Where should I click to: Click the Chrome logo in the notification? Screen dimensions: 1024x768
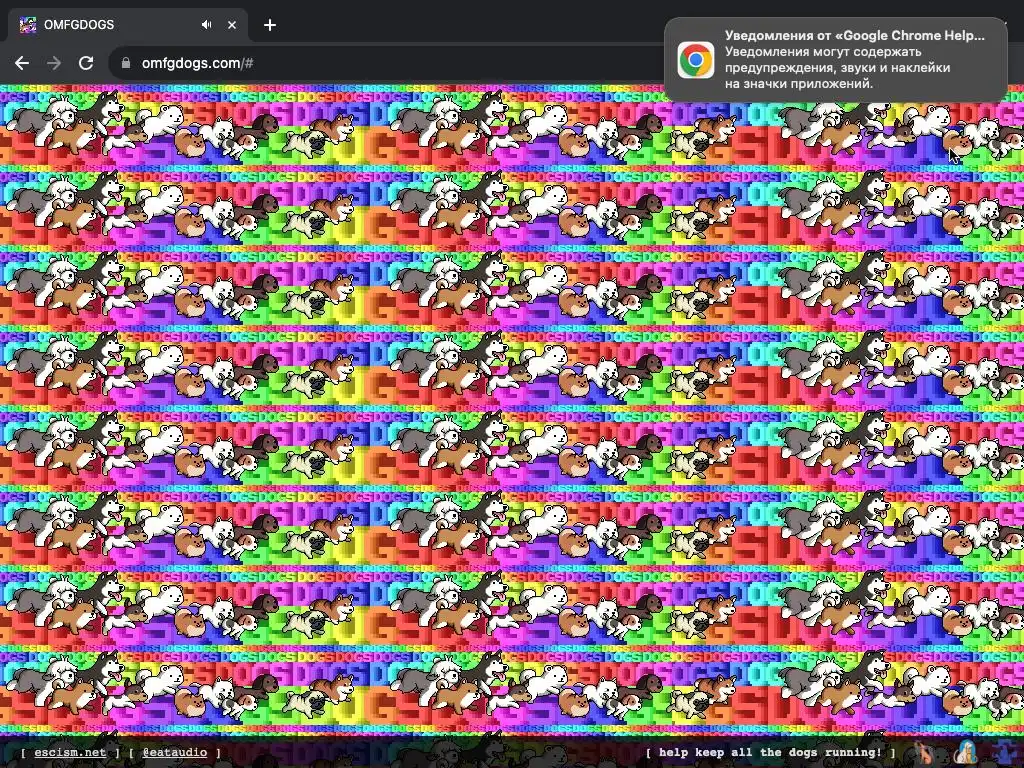click(x=696, y=60)
